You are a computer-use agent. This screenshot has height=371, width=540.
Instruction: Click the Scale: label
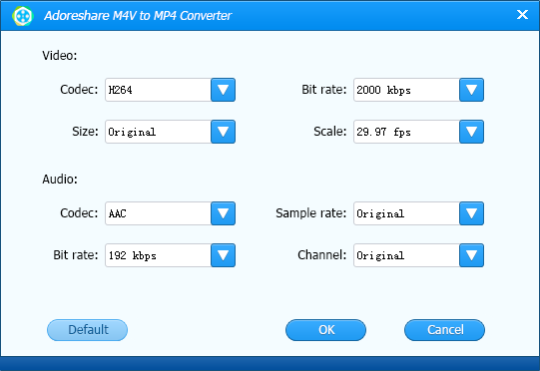(330, 131)
